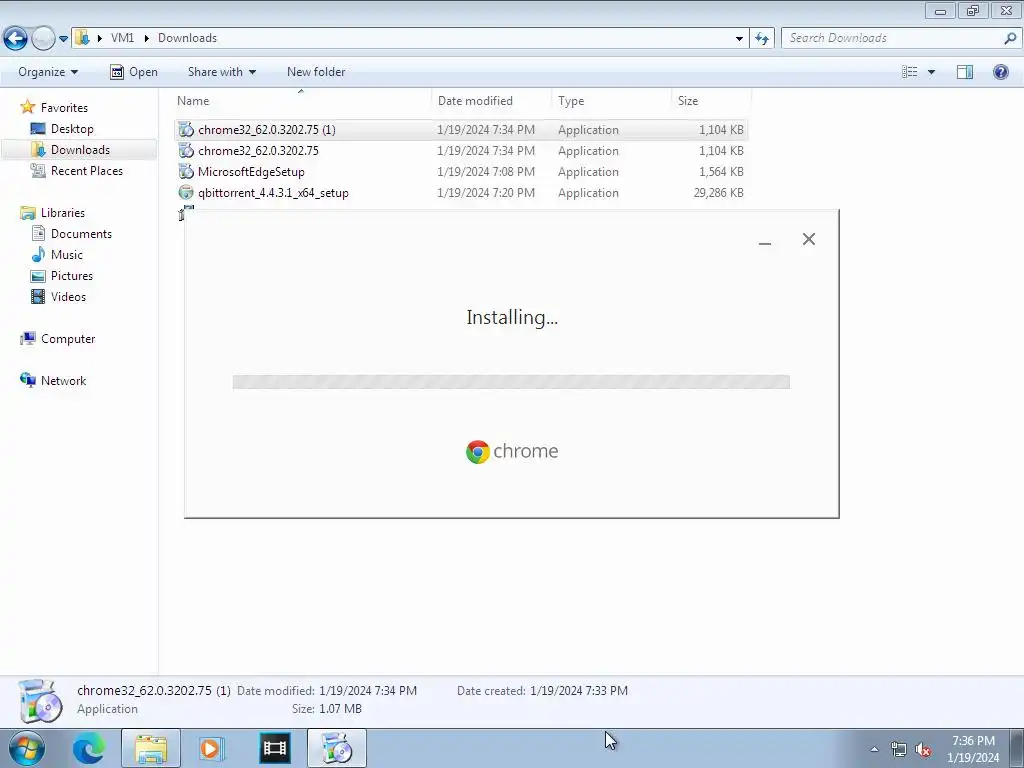Click the 29,286 KB size cell
Viewport: 1024px width, 768px height.
tap(718, 193)
